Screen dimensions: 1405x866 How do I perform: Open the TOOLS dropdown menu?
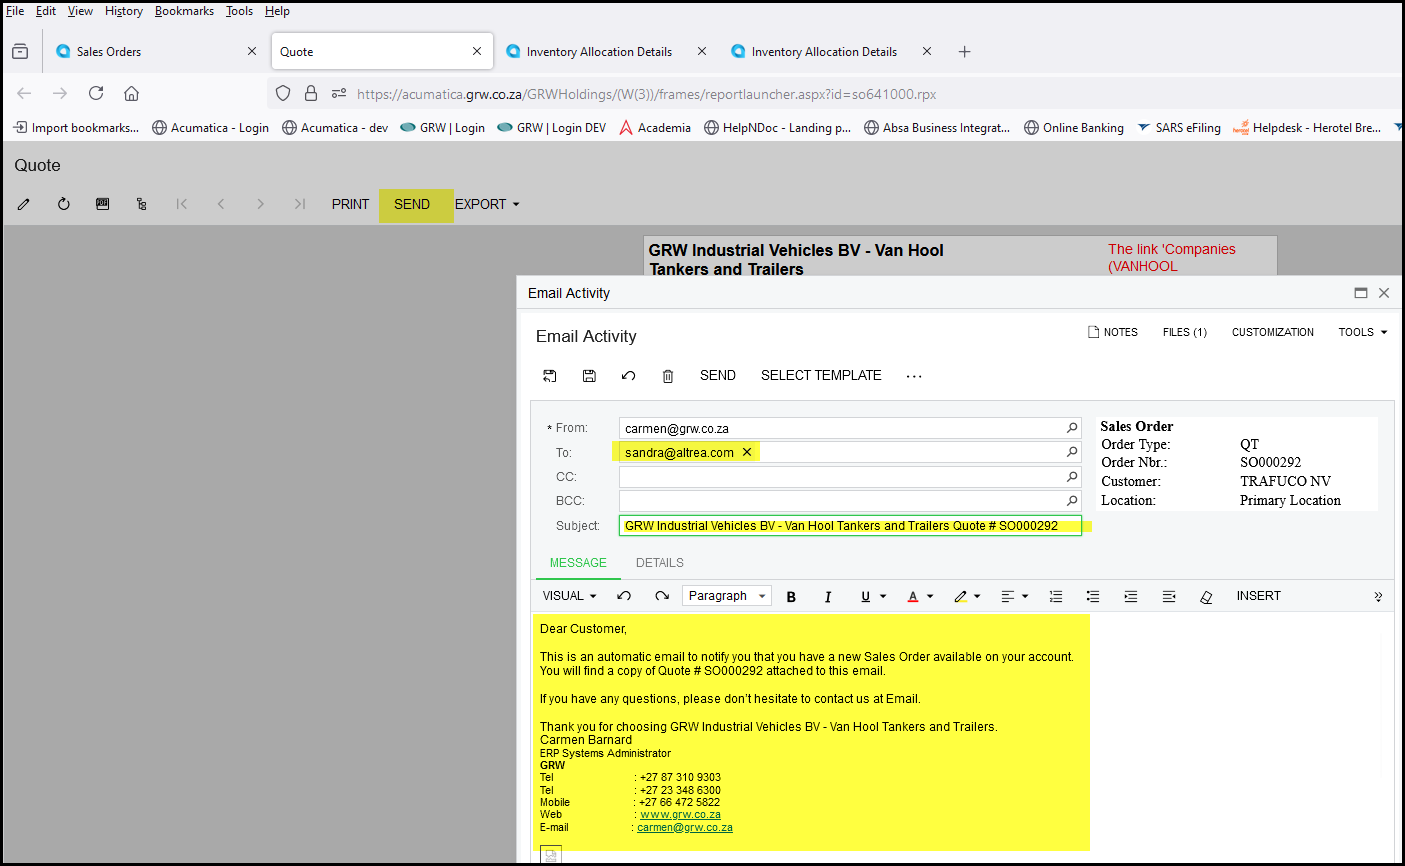(x=1362, y=332)
